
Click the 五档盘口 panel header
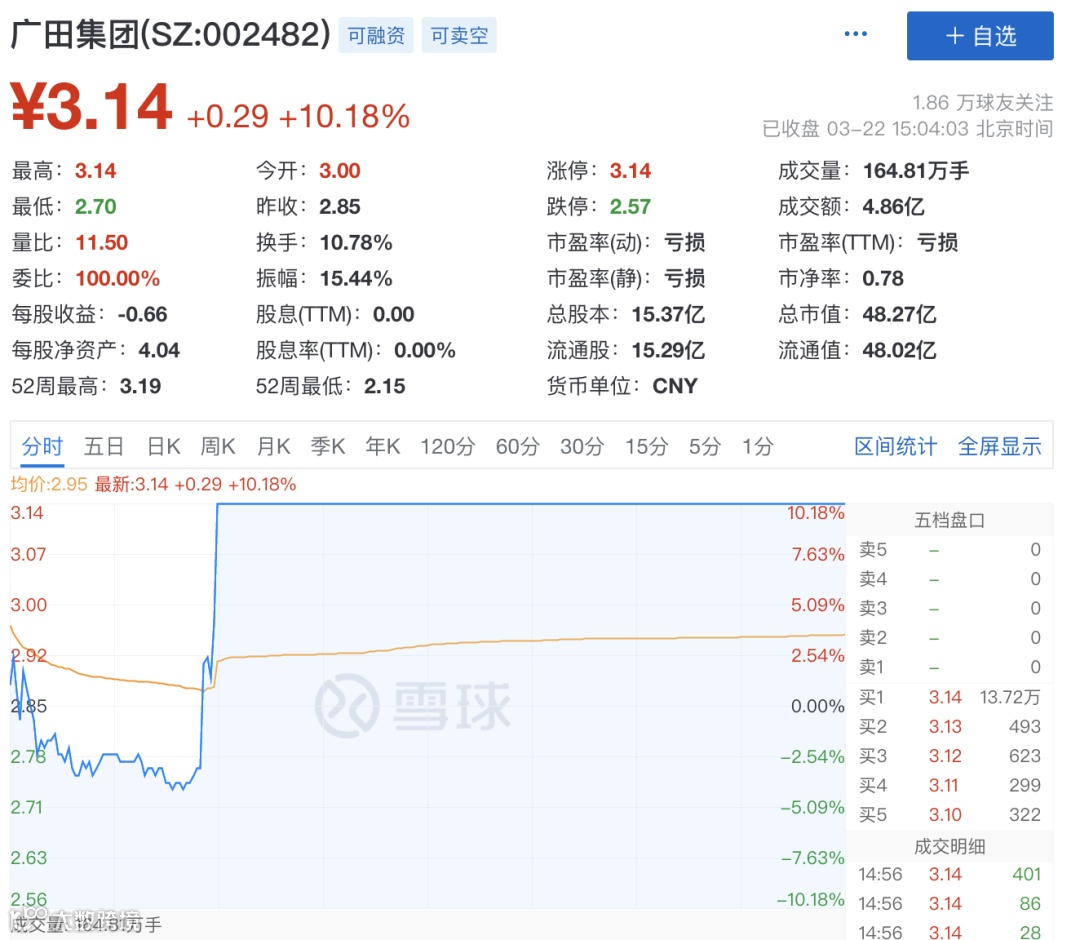pos(949,520)
